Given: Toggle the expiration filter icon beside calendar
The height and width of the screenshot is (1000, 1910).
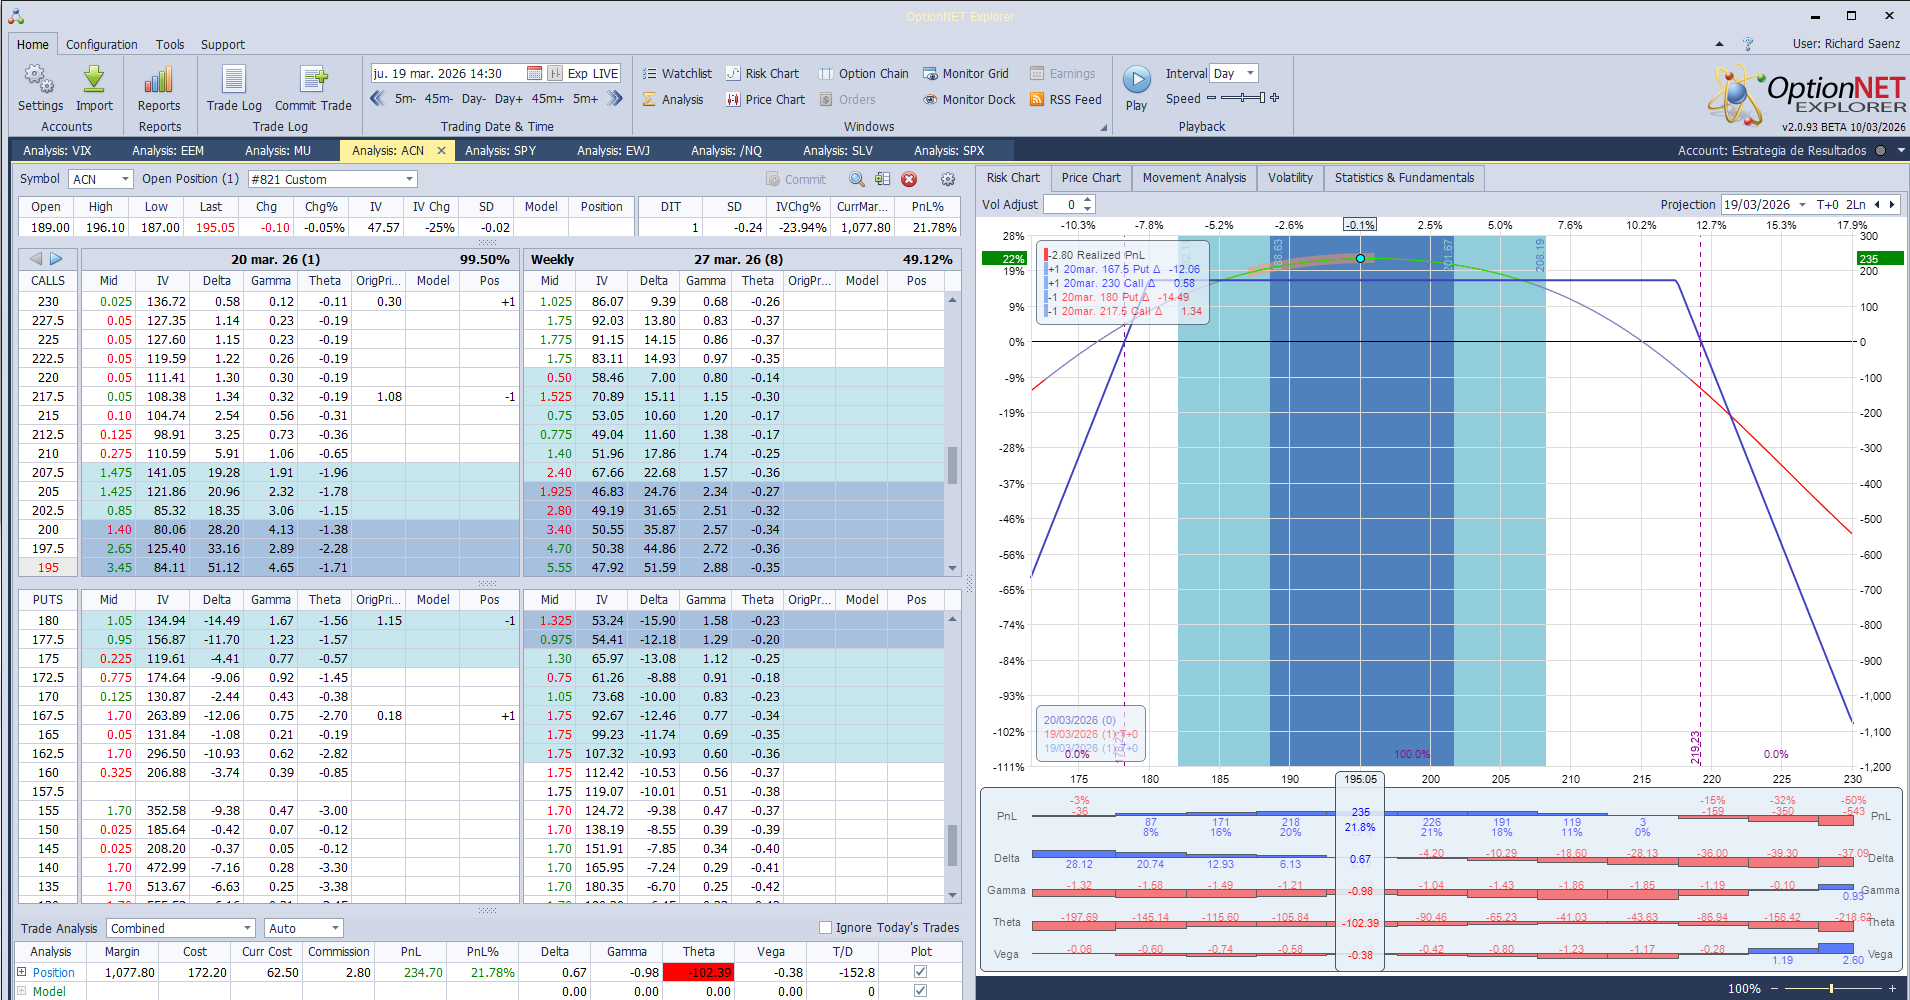Looking at the screenshot, I should point(555,73).
